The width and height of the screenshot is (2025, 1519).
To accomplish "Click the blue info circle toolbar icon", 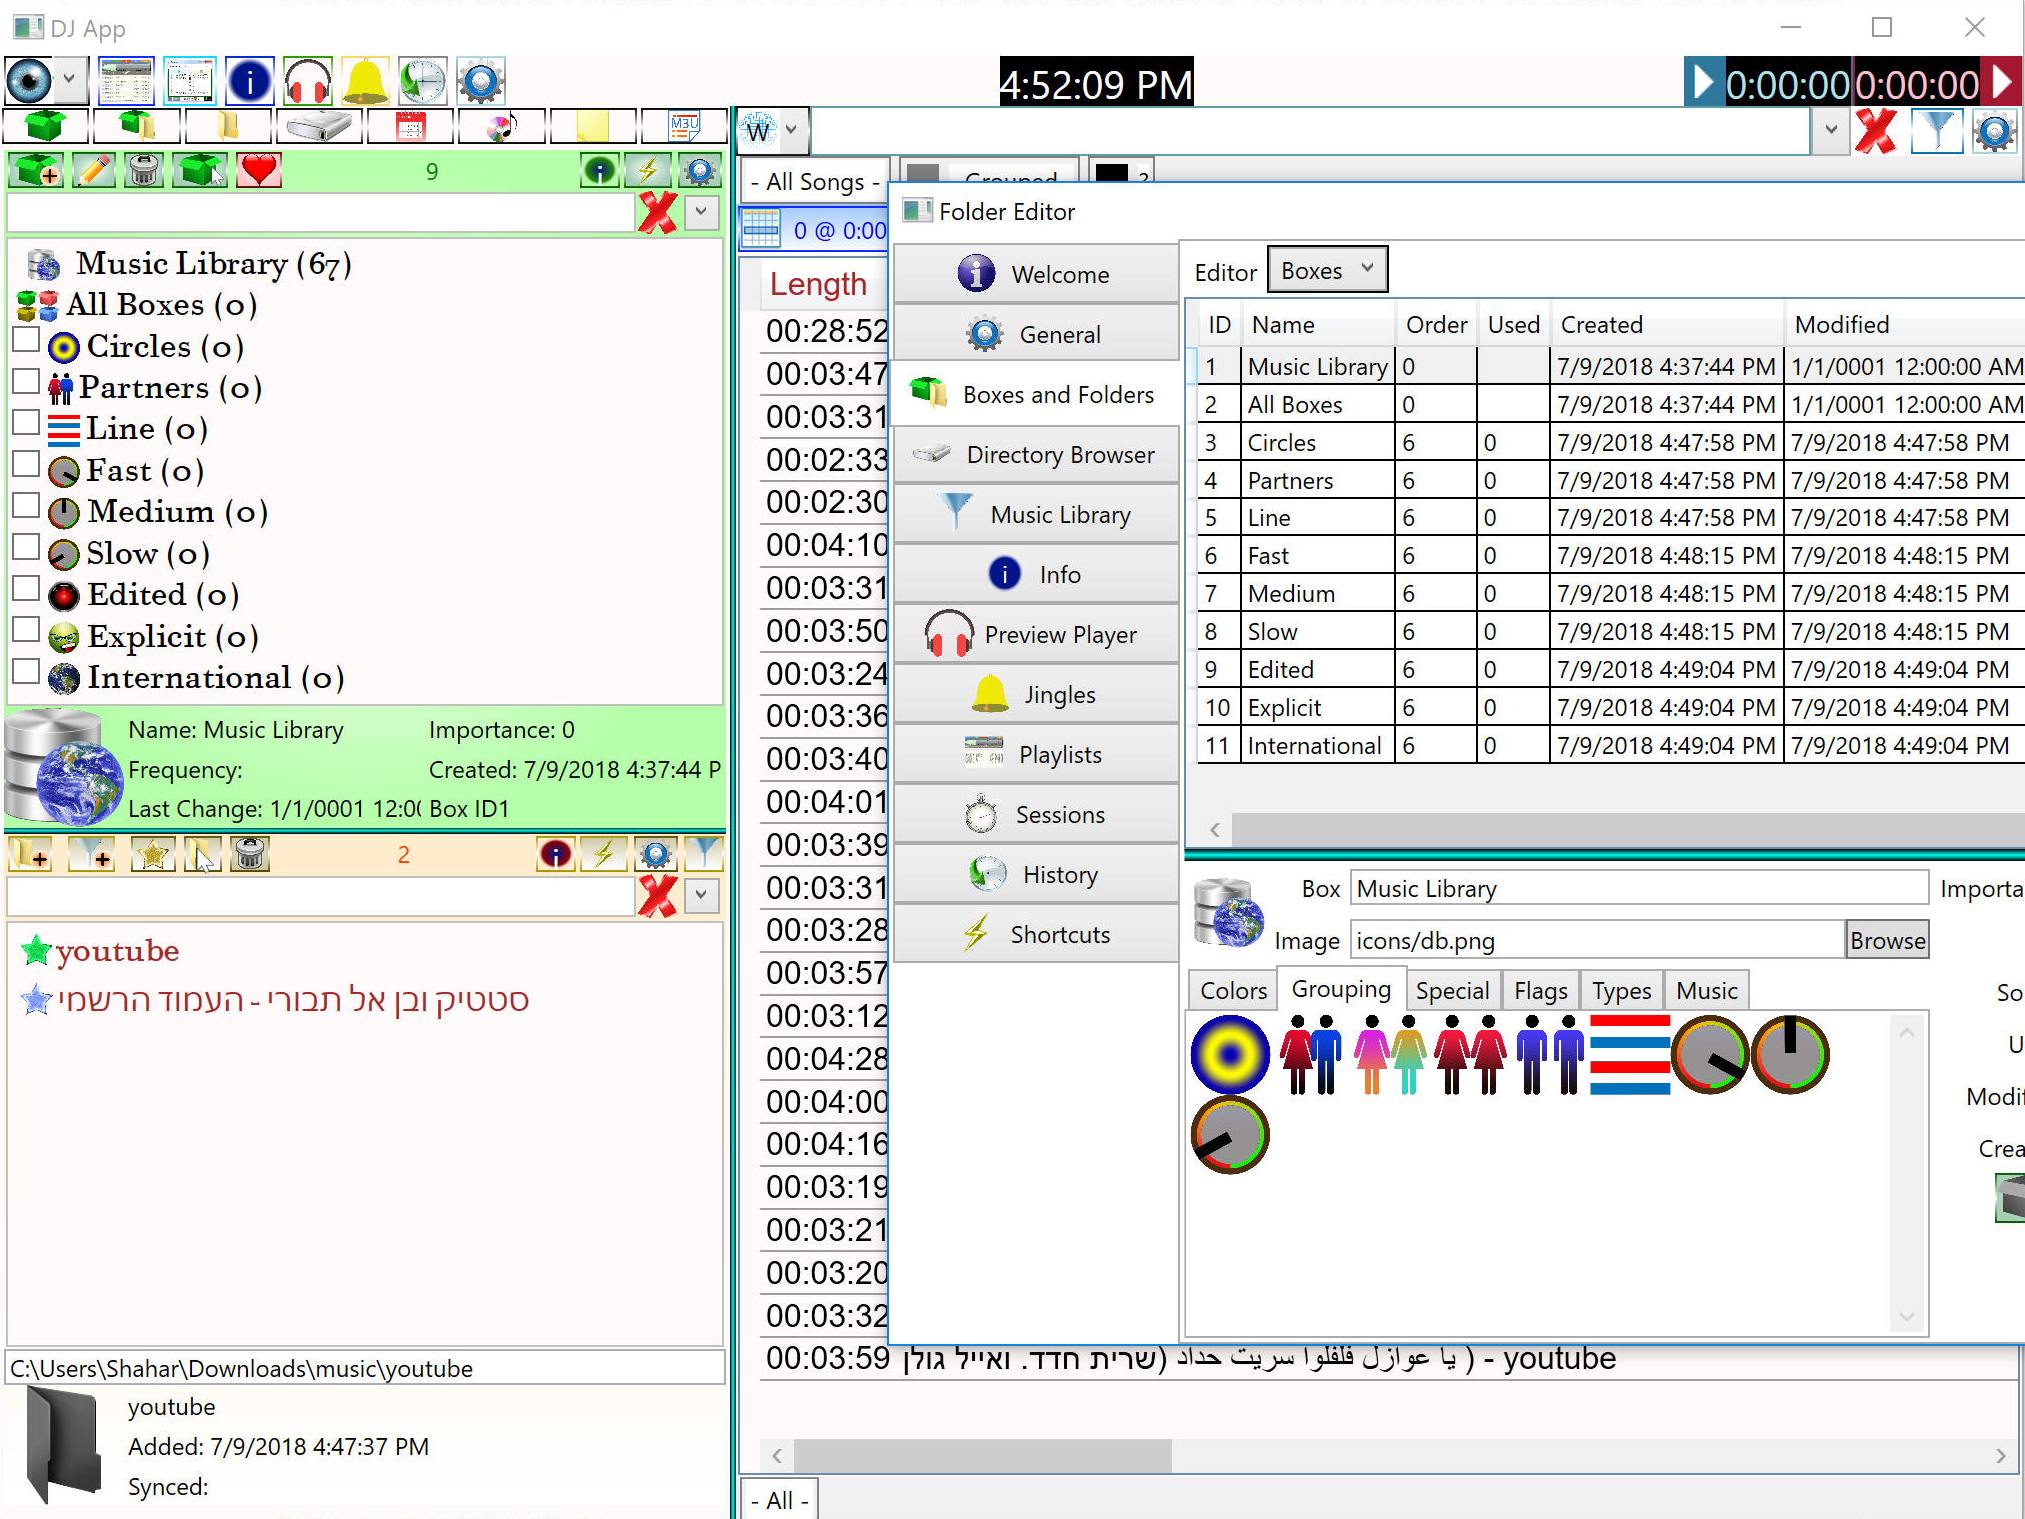I will pos(249,82).
